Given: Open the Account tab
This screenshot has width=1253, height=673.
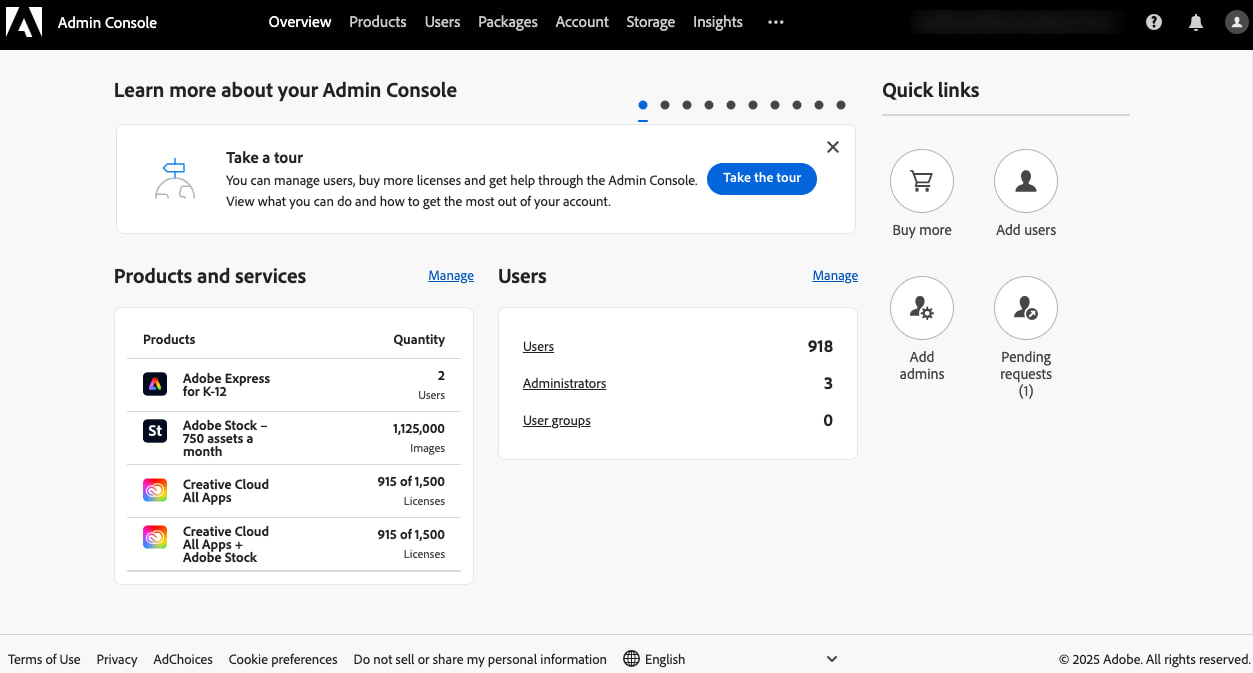Looking at the screenshot, I should click(x=582, y=22).
